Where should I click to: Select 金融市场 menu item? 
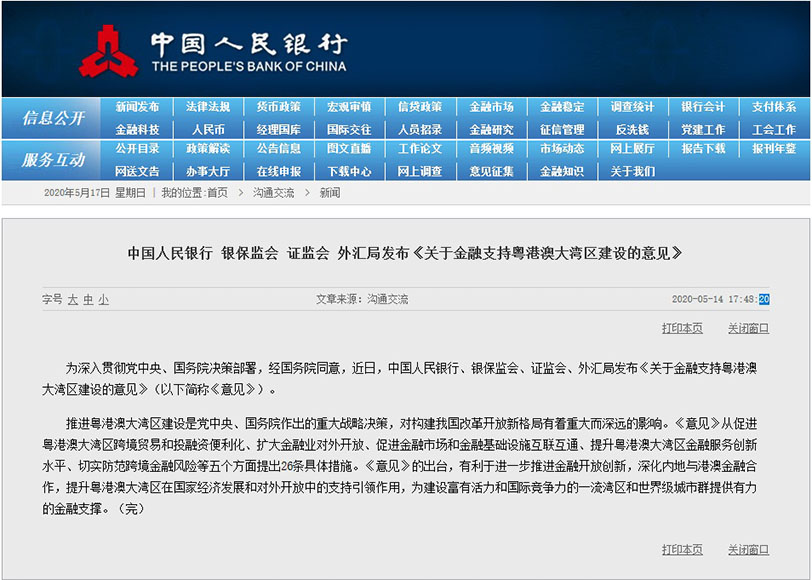[x=491, y=107]
